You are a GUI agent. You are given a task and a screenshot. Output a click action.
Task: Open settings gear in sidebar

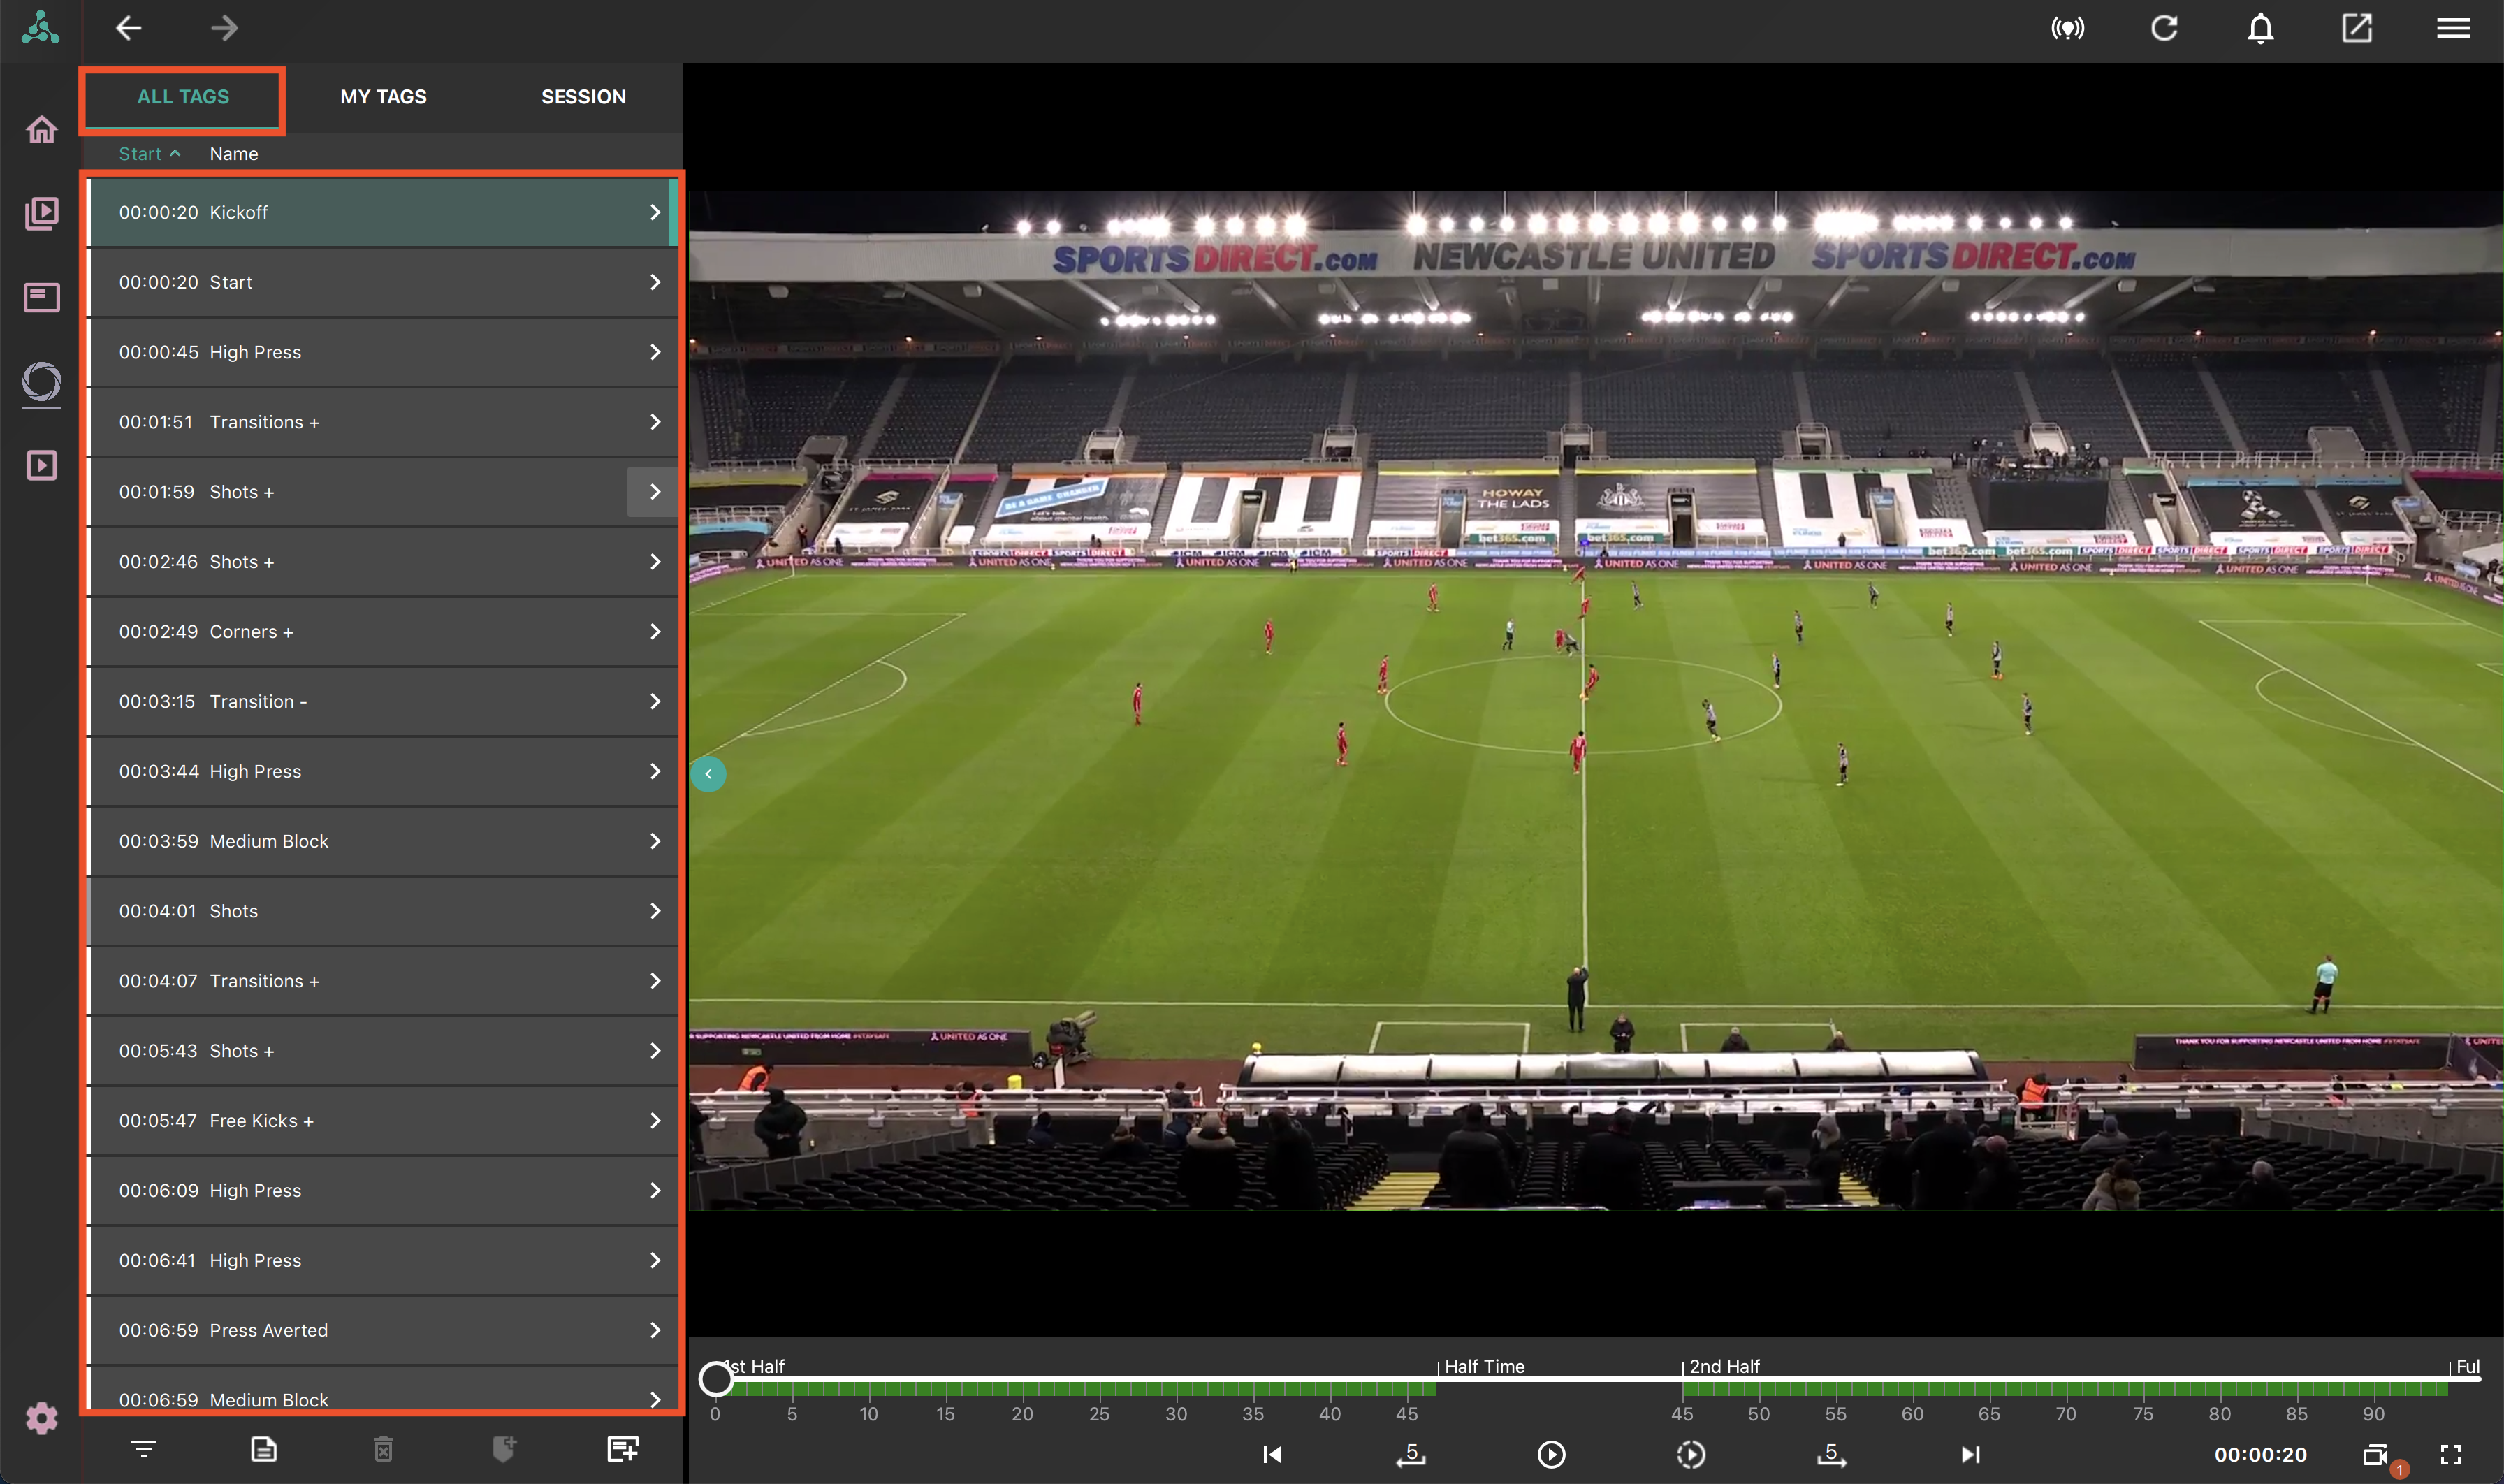(x=41, y=1417)
